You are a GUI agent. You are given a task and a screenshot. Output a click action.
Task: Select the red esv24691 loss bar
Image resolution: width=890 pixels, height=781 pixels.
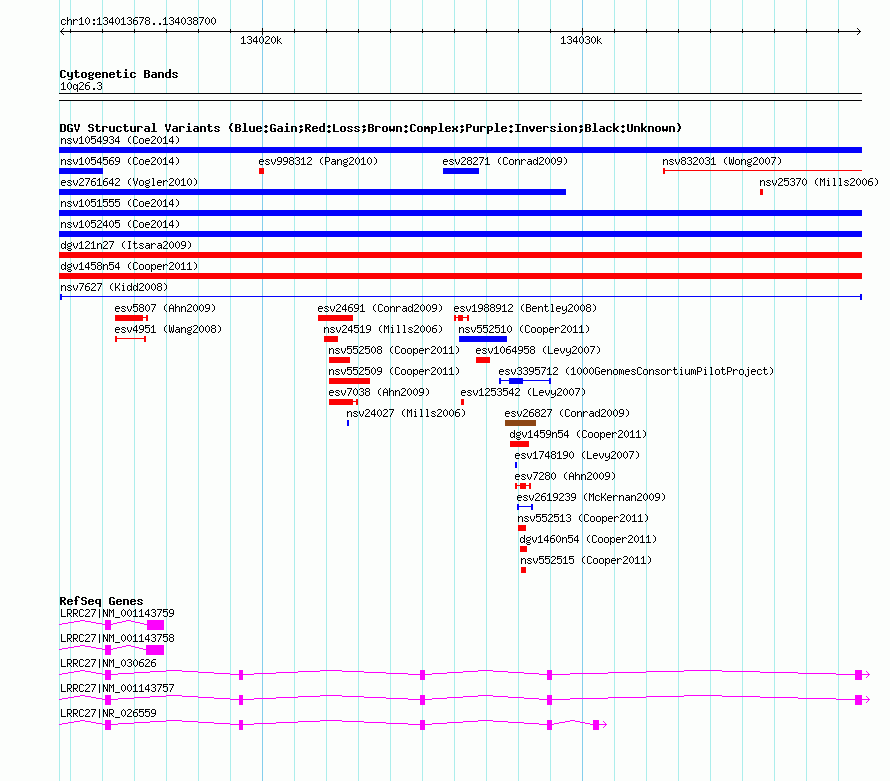click(x=335, y=318)
